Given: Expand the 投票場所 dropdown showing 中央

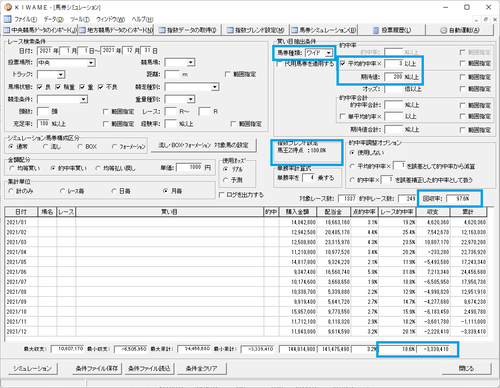Looking at the screenshot, I should (91, 63).
